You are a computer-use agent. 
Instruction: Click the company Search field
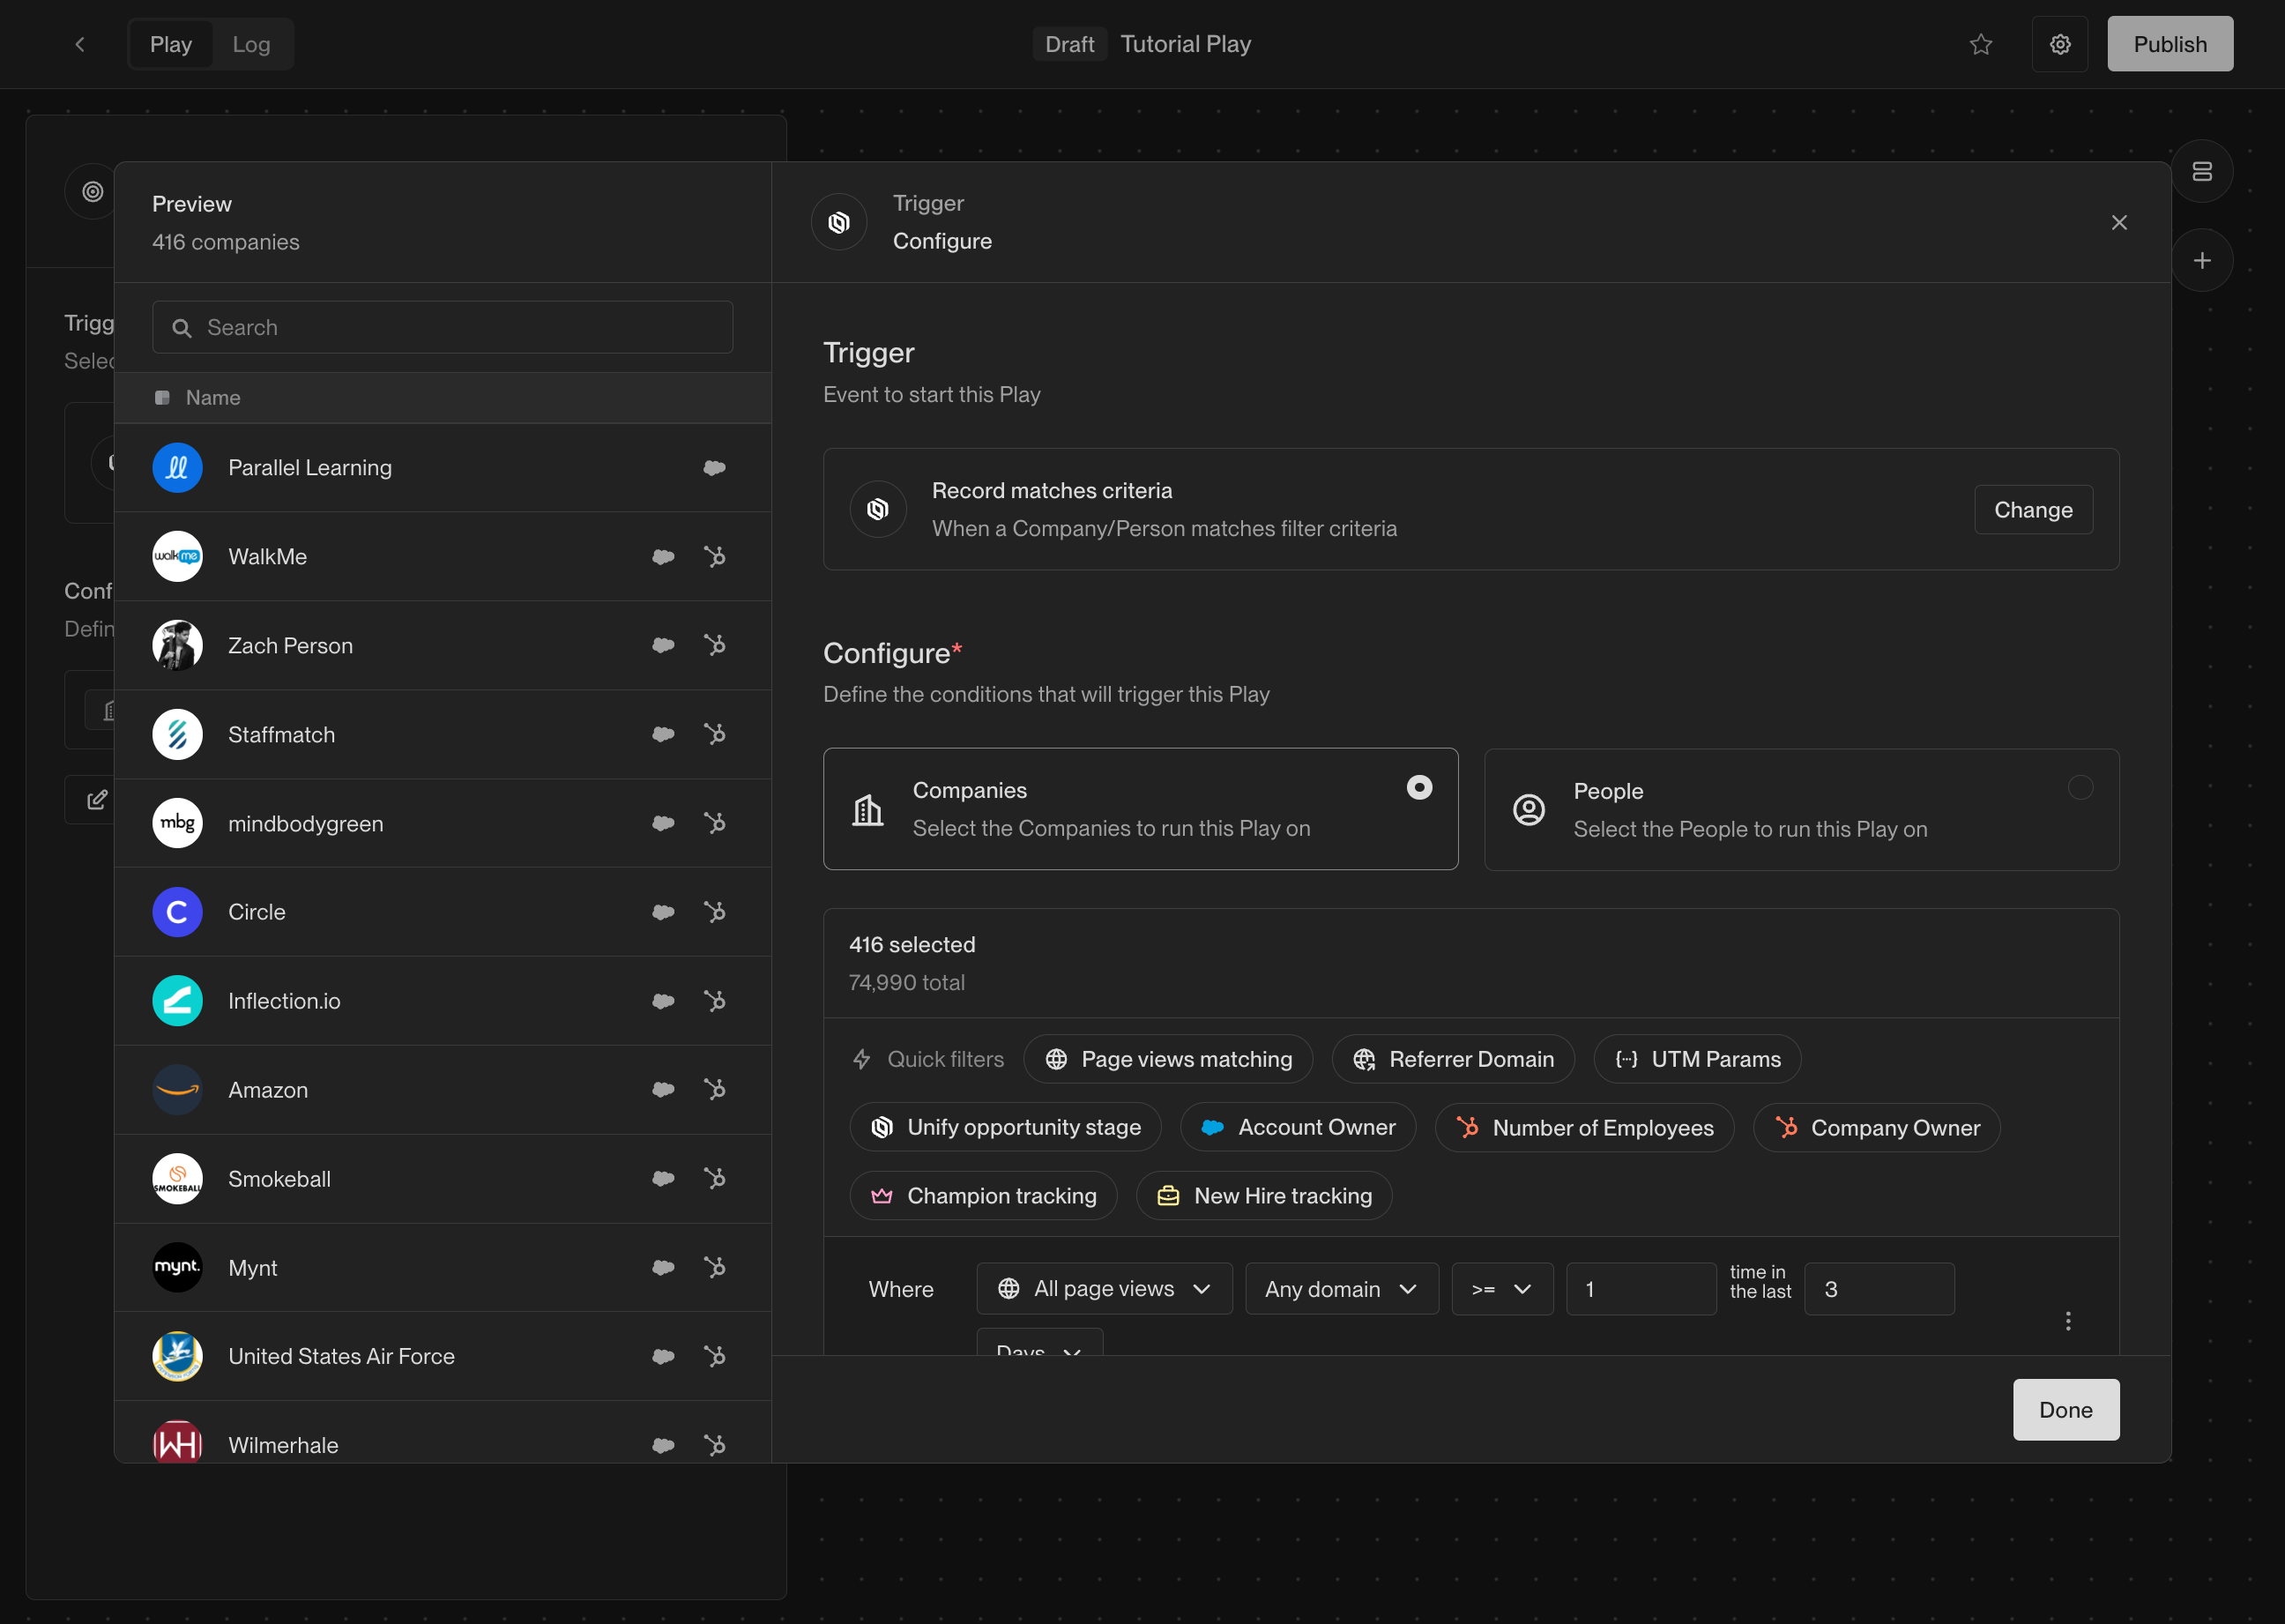(x=442, y=328)
